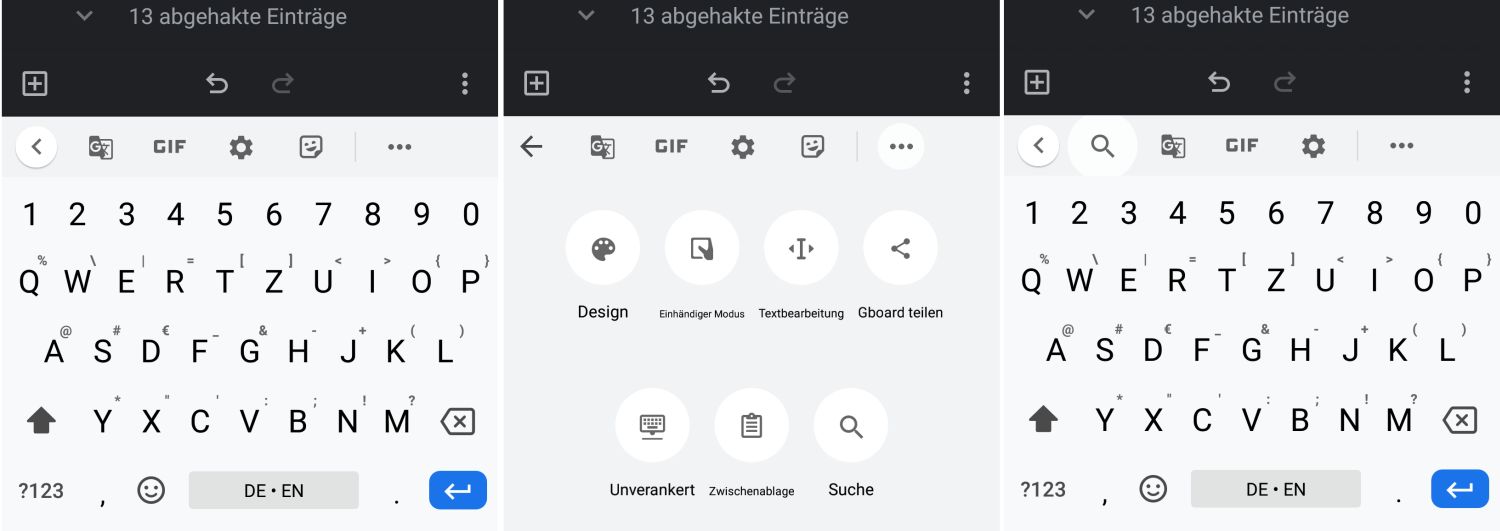Enable Einhändiger Modus keyboard option
Viewport: 1500px width, 531px height.
701,248
